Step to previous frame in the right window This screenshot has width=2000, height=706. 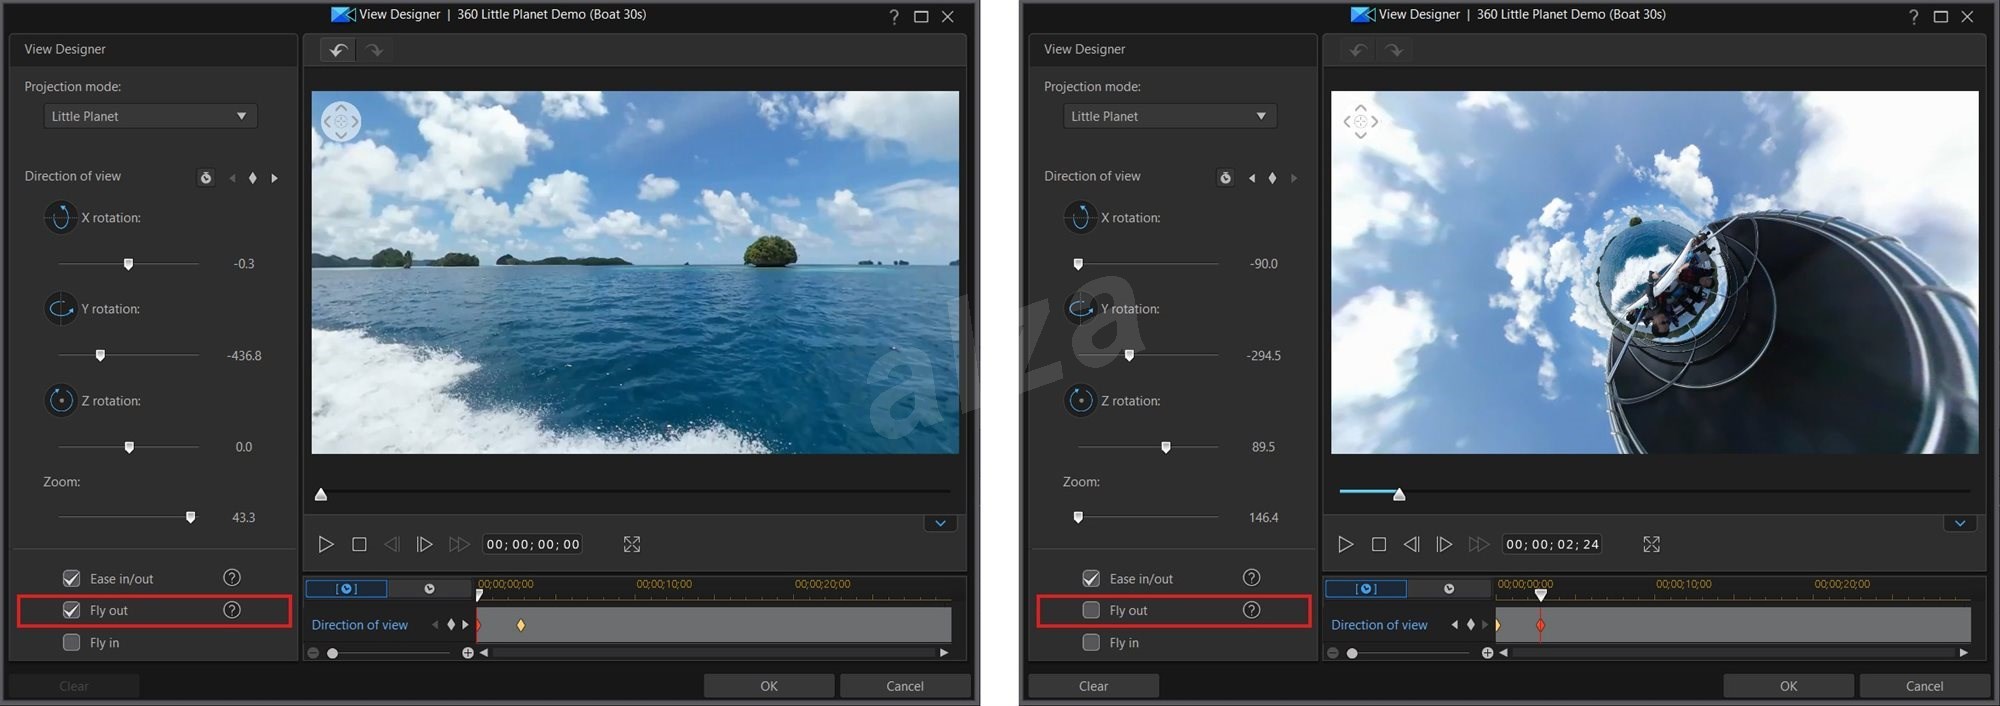pyautogui.click(x=1411, y=544)
